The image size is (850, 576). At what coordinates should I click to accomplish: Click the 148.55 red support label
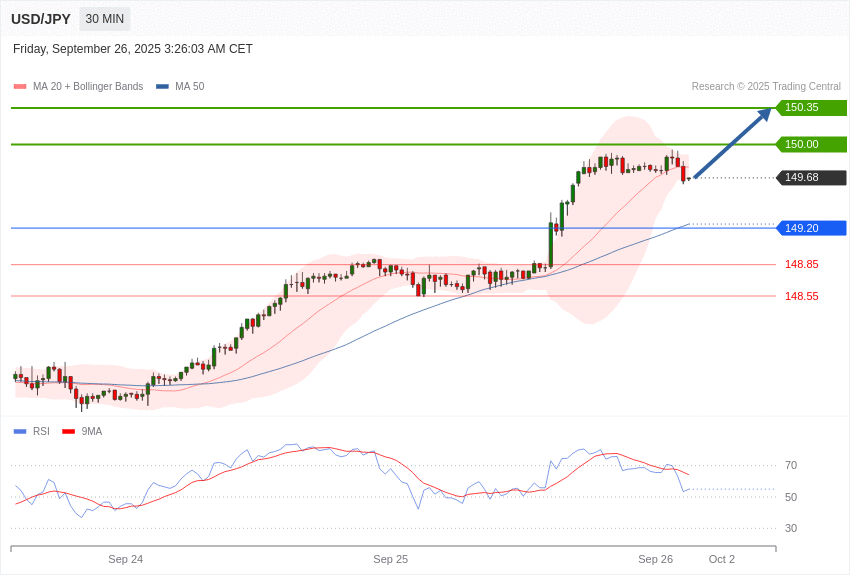(x=801, y=296)
